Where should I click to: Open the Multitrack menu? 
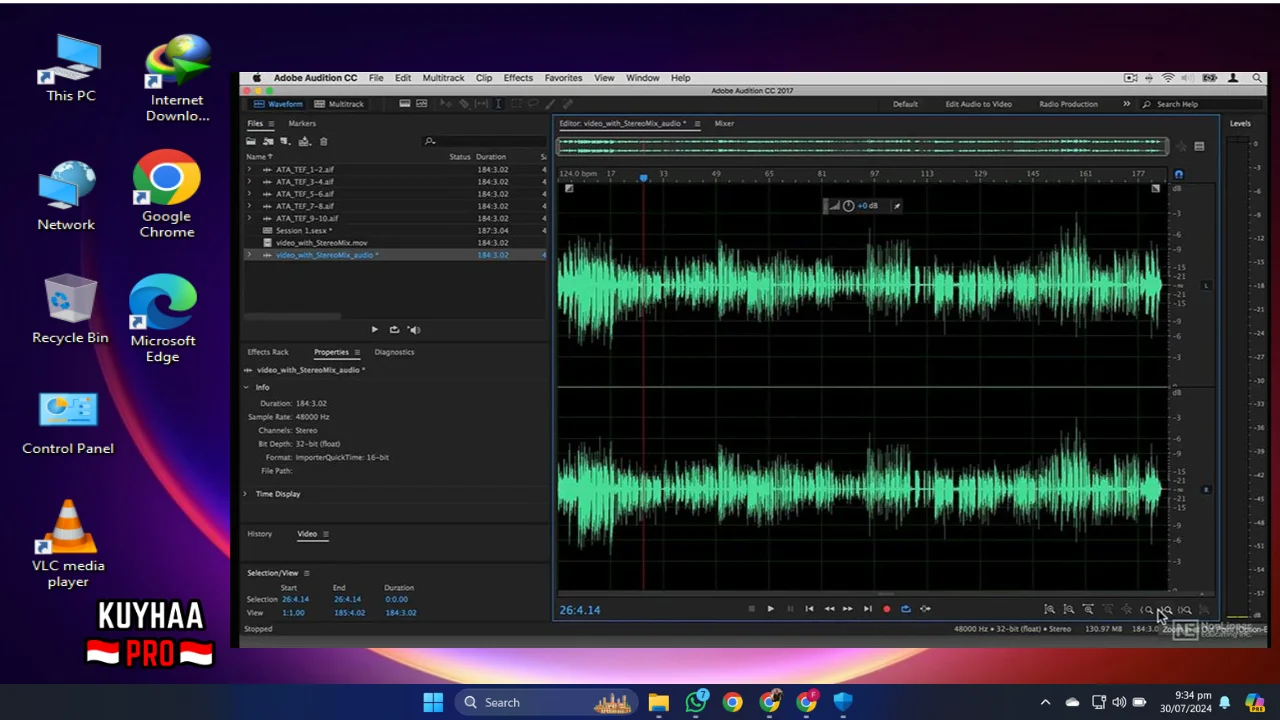(x=443, y=78)
